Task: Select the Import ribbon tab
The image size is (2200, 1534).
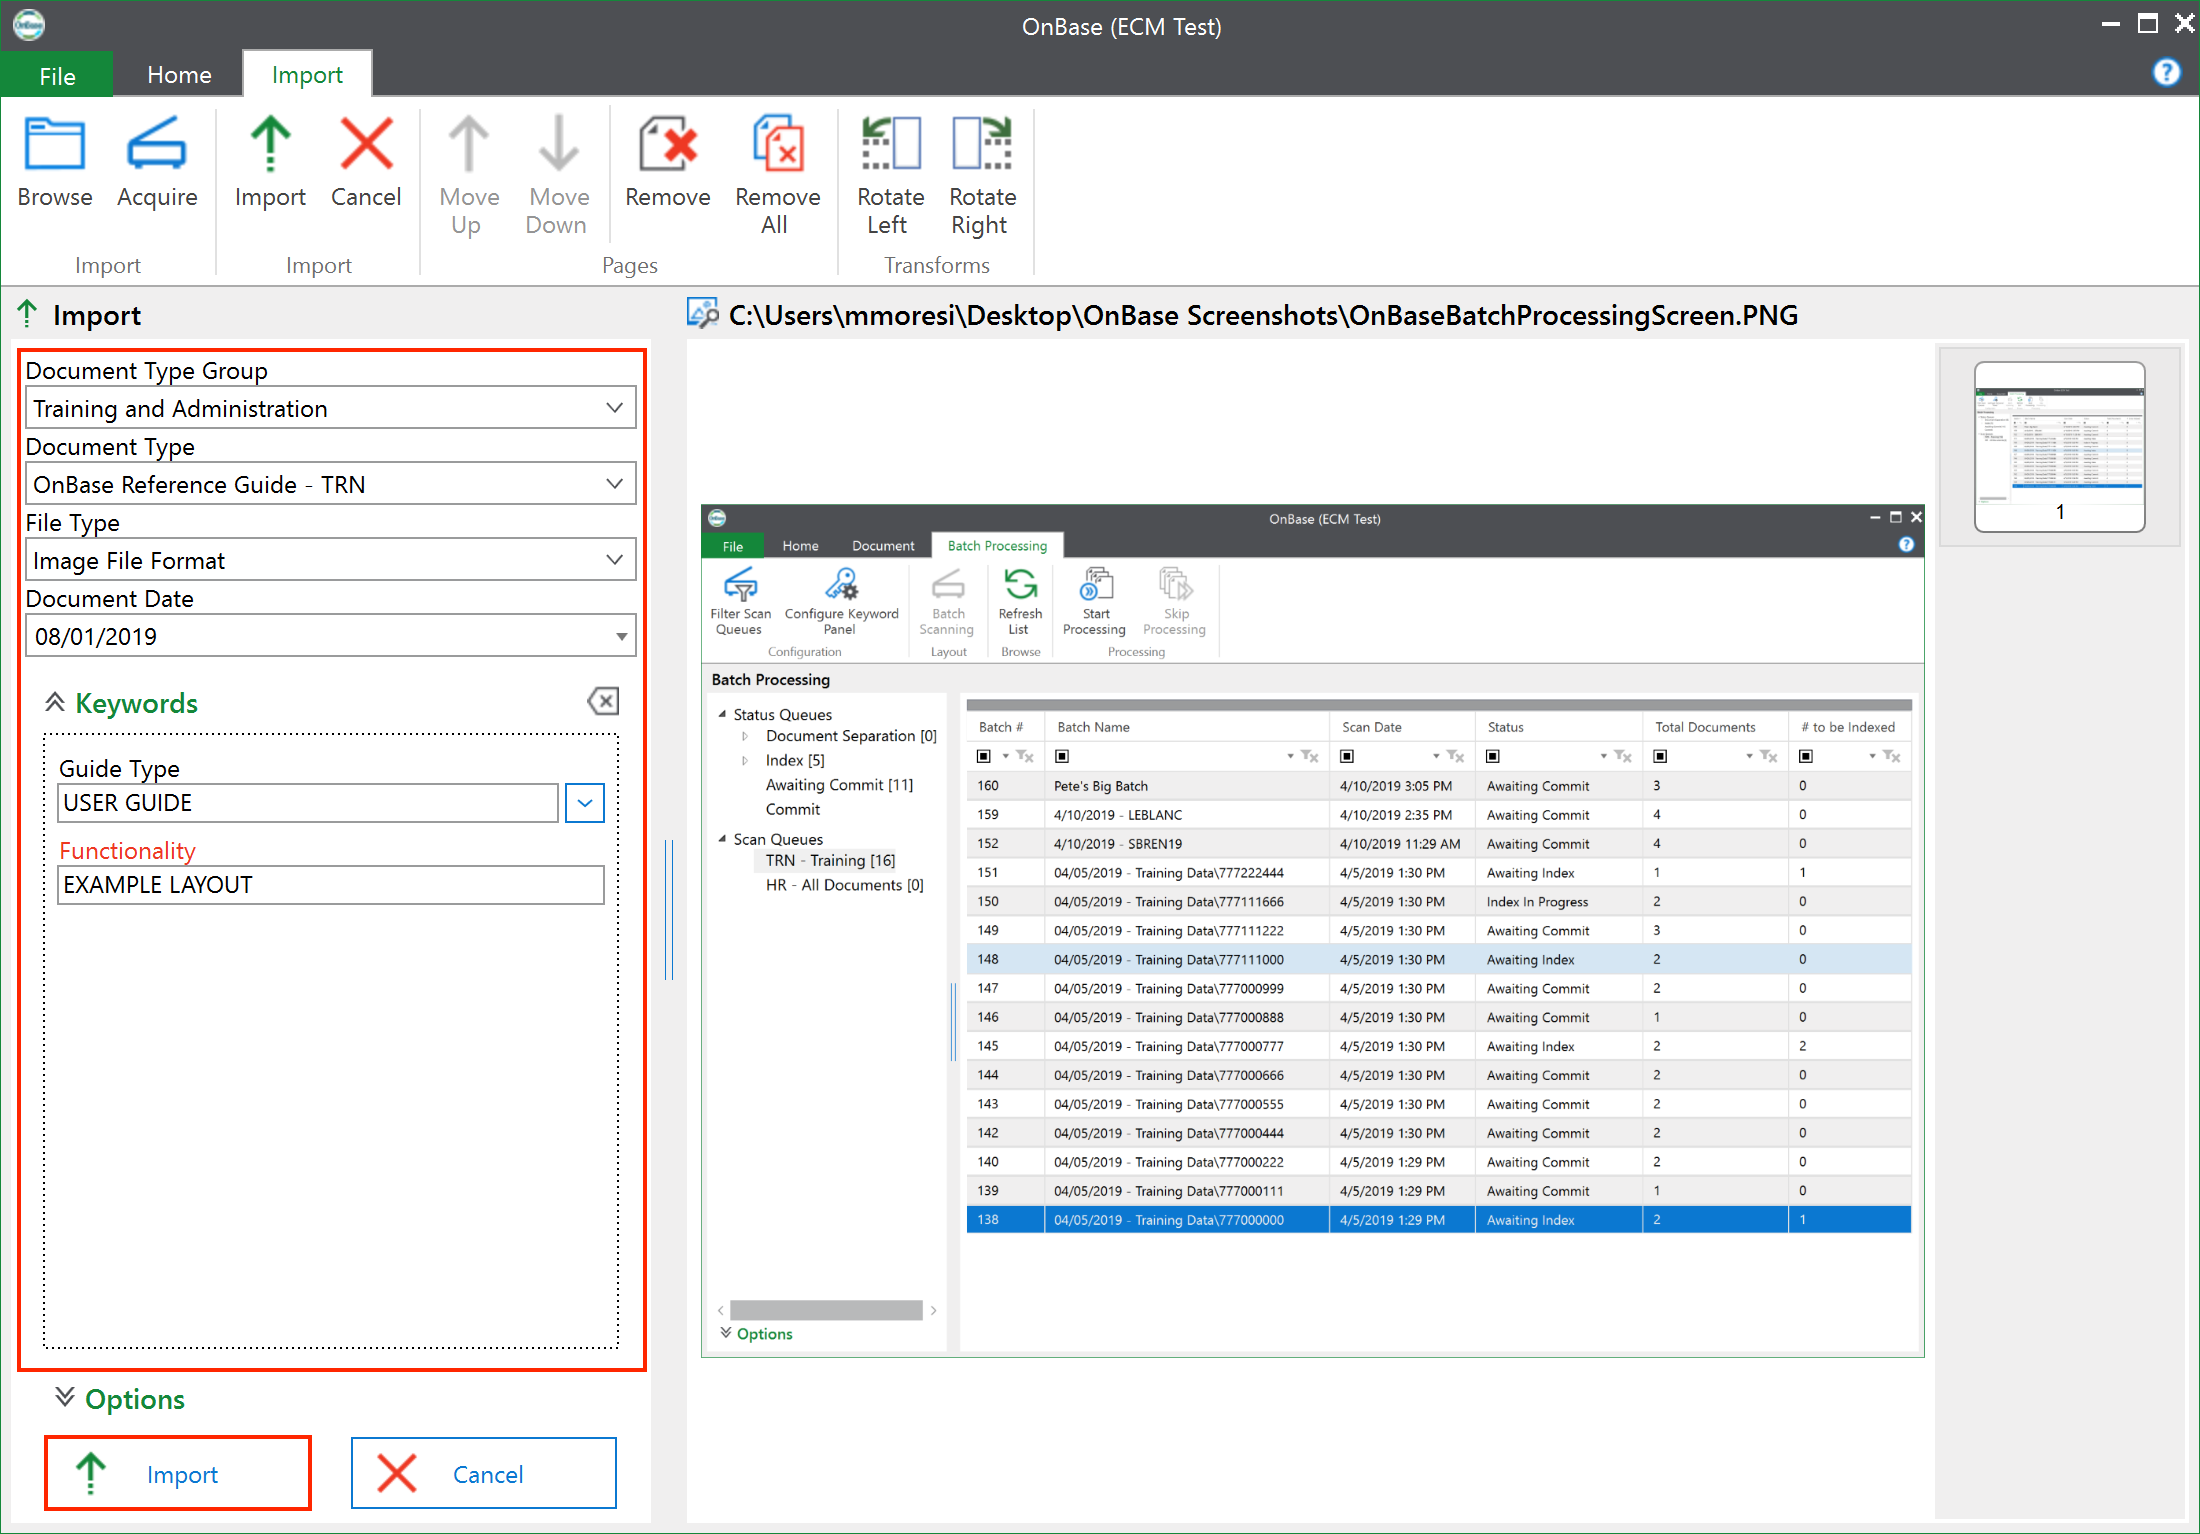Action: pyautogui.click(x=307, y=75)
